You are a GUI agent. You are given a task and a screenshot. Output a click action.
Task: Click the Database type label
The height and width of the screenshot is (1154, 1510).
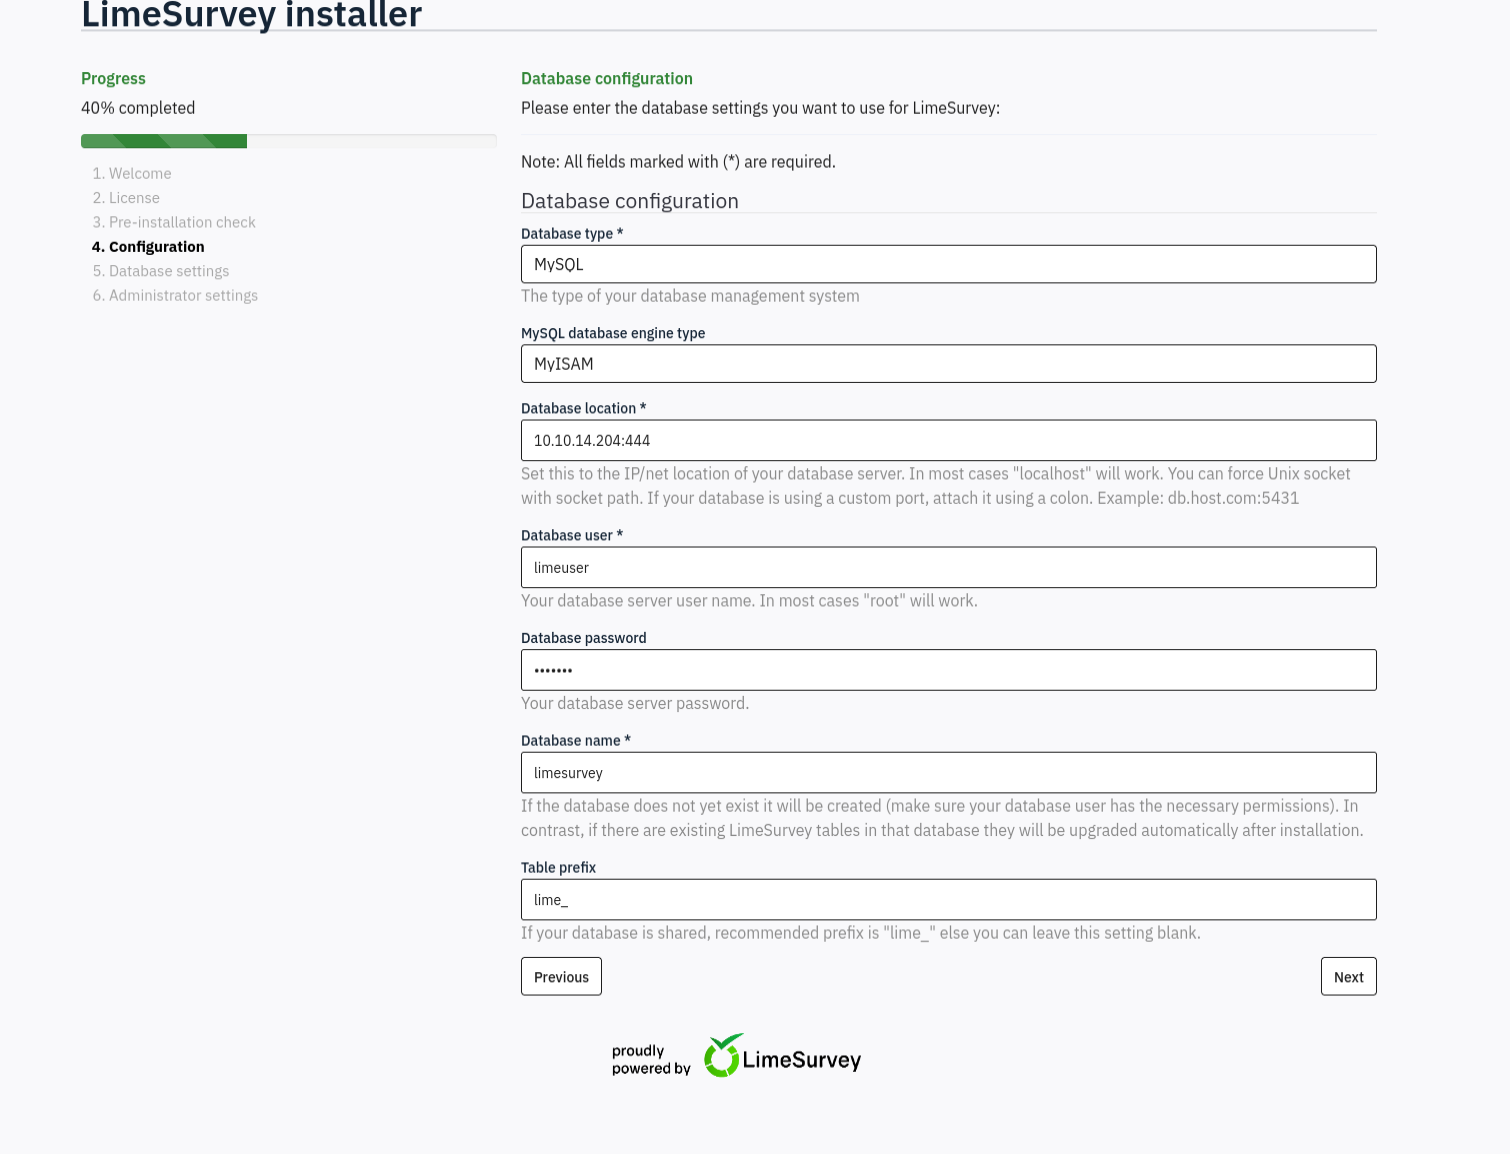pos(567,233)
